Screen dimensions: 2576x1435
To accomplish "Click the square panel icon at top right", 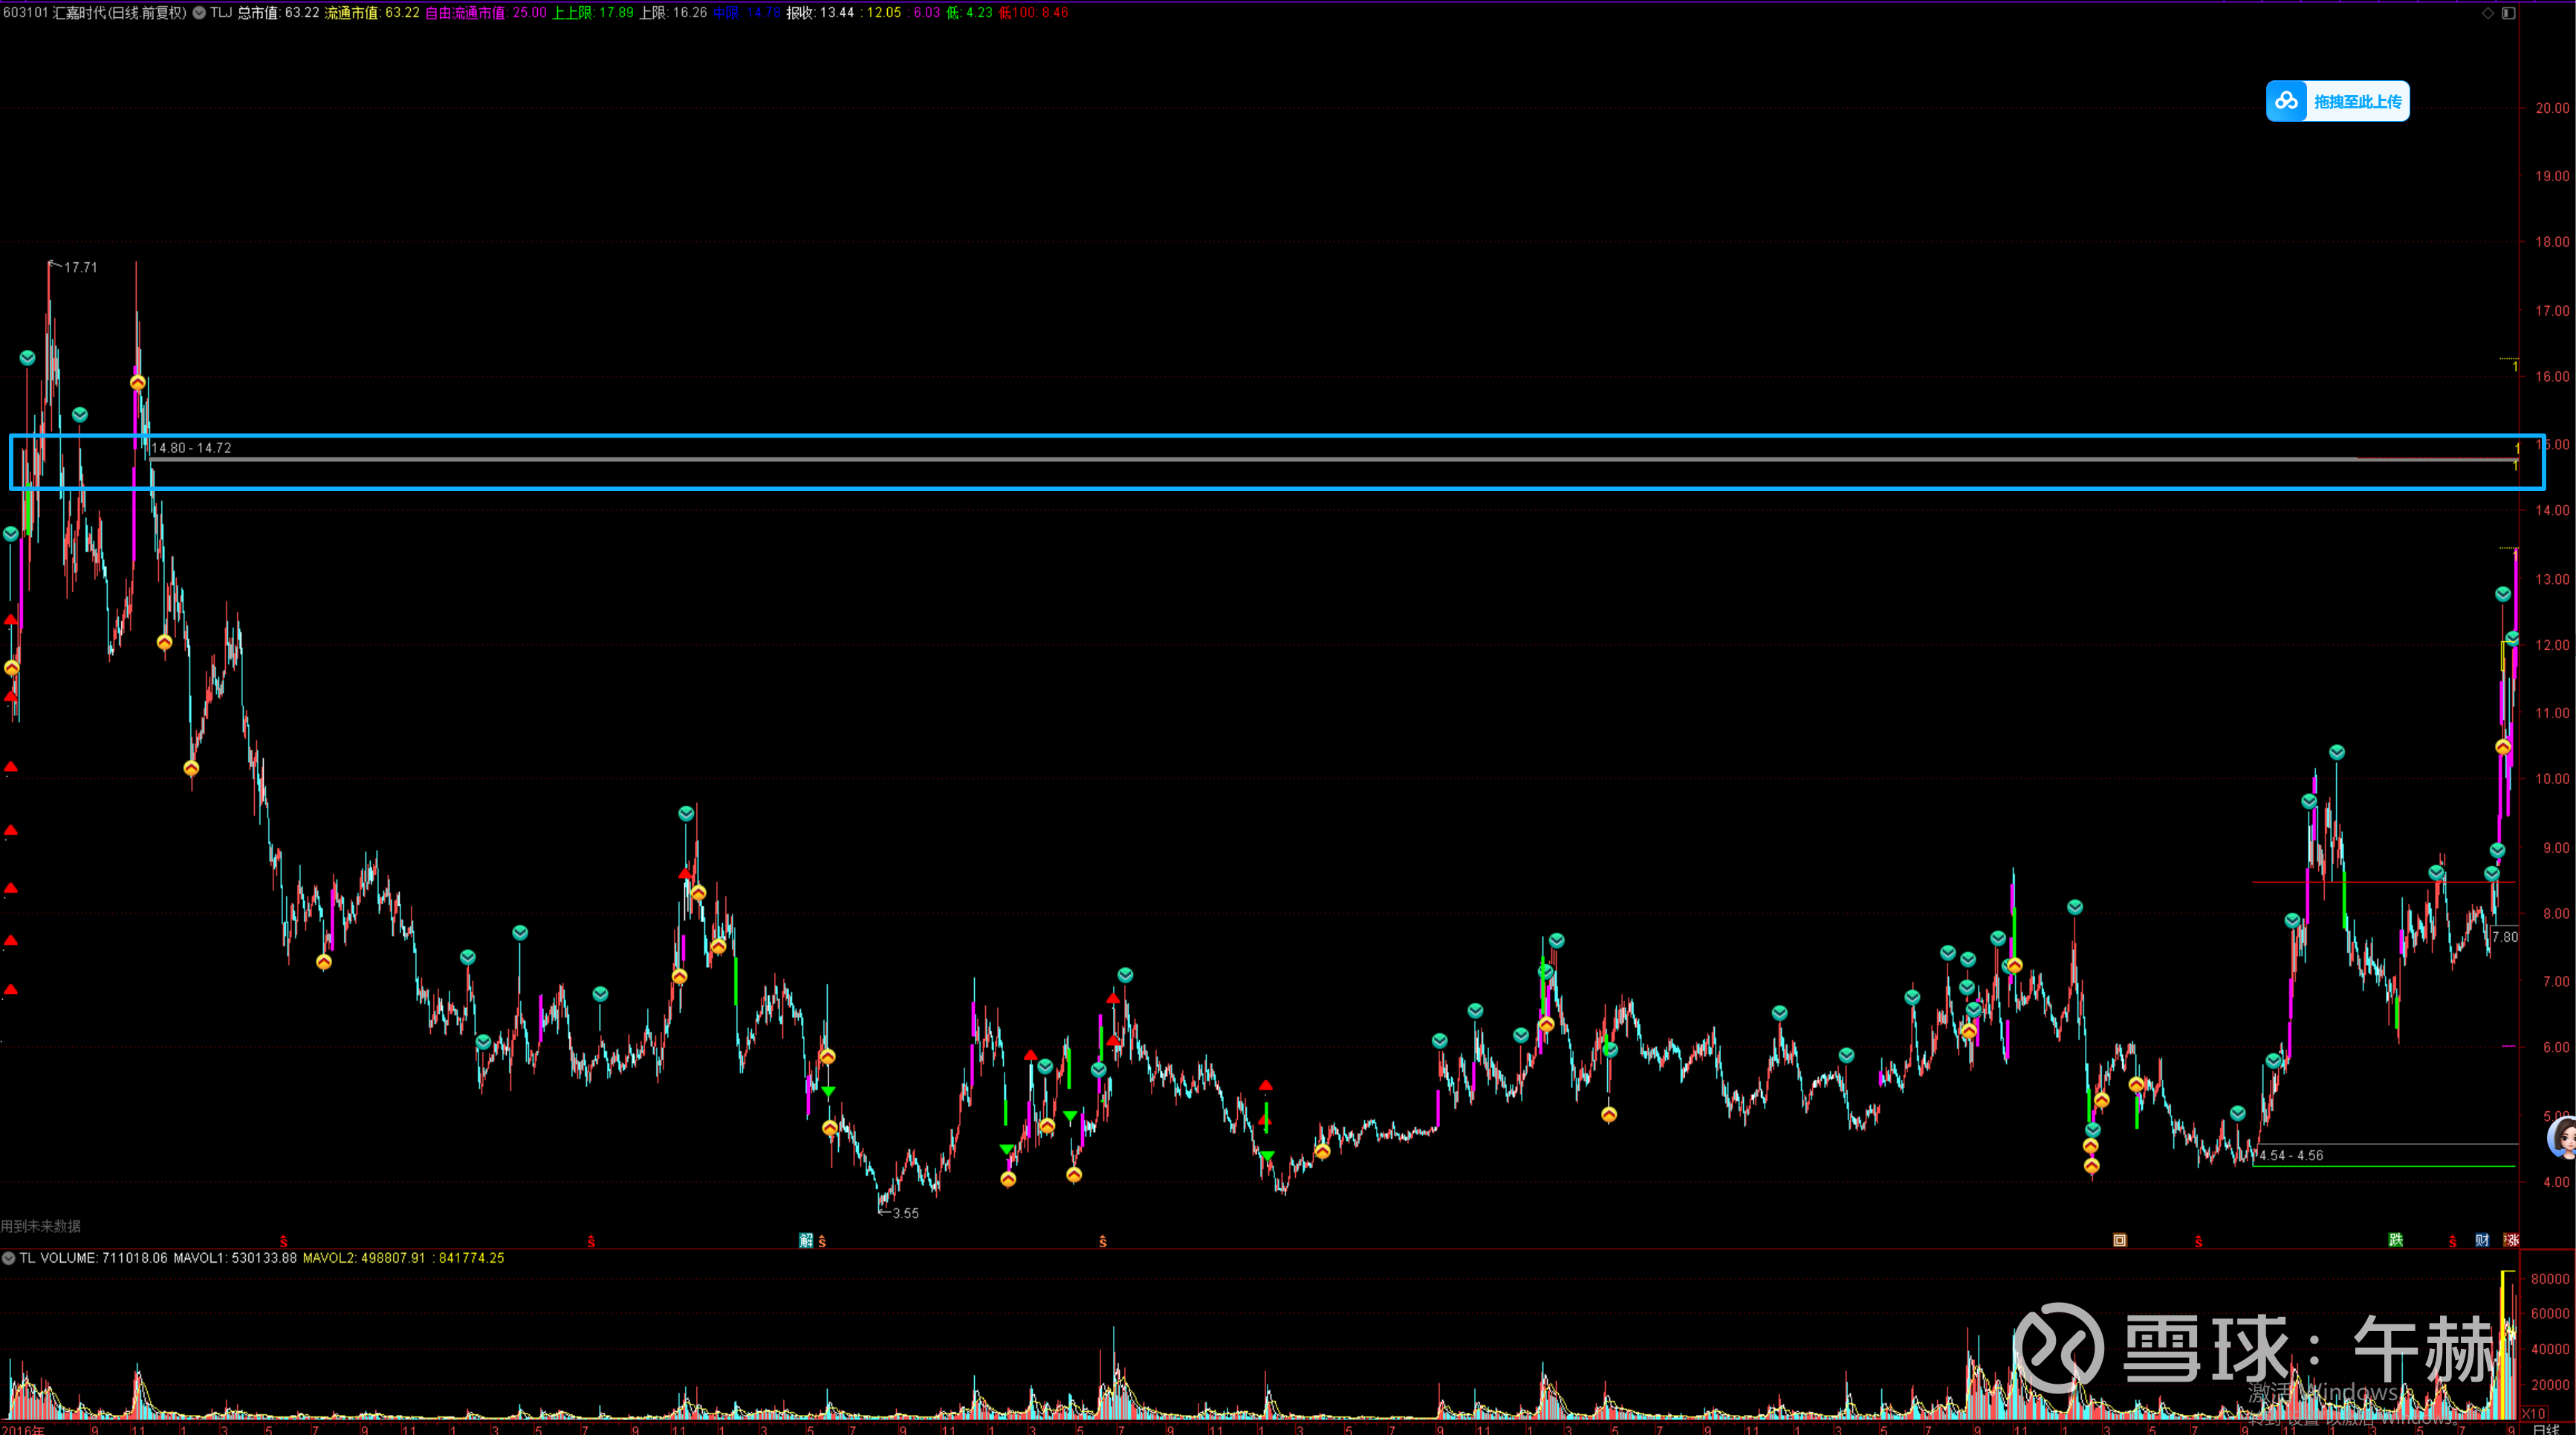I will coord(2508,13).
